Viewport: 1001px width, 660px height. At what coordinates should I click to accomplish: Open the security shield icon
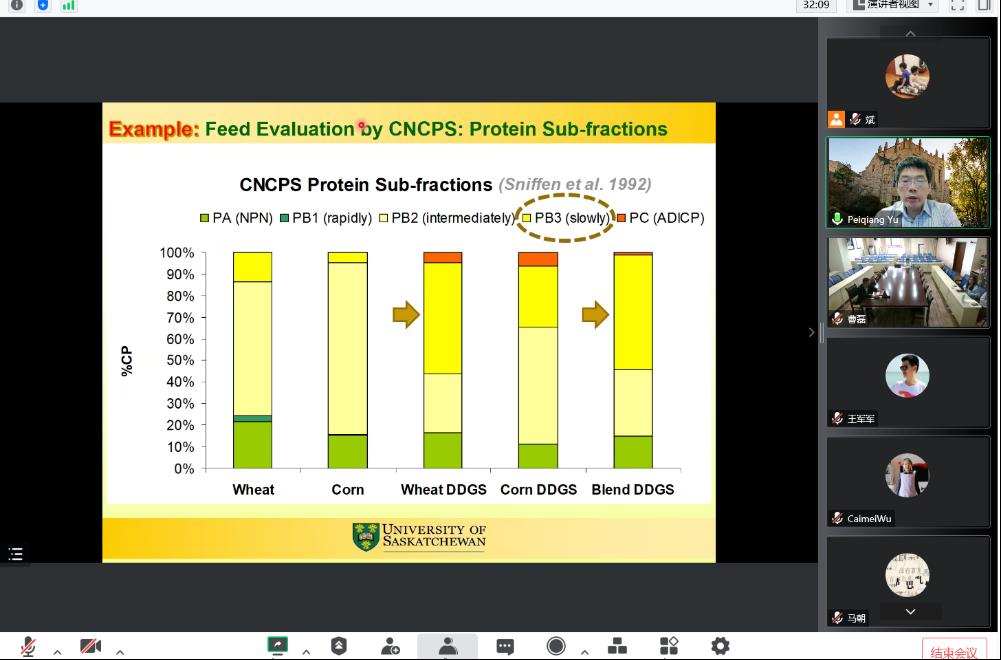tap(339, 647)
